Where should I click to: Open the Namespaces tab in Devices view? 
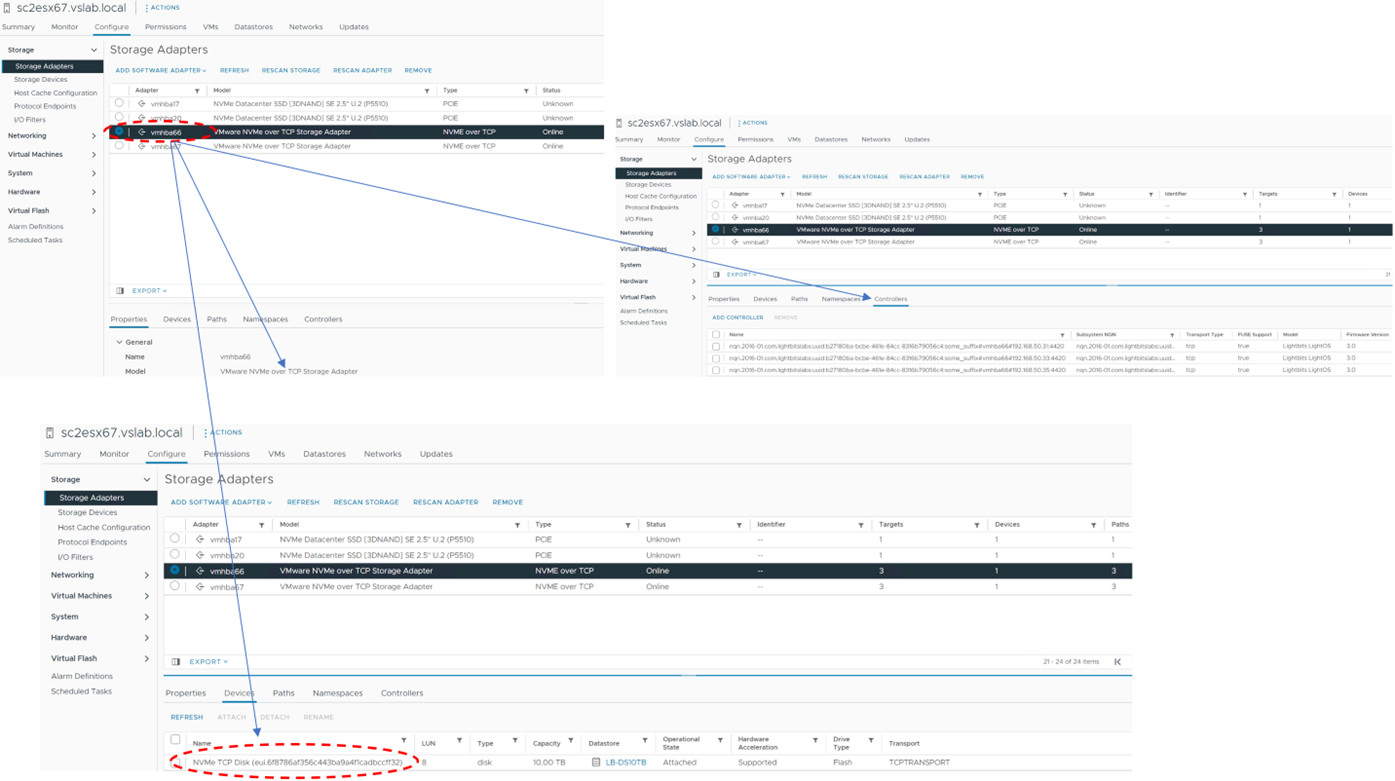338,693
